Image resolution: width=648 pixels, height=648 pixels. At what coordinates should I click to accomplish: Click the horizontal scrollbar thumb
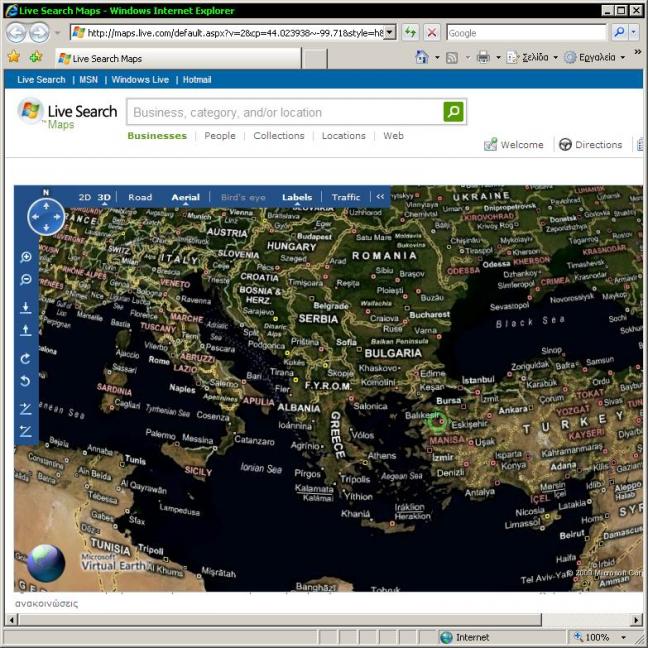click(280, 619)
